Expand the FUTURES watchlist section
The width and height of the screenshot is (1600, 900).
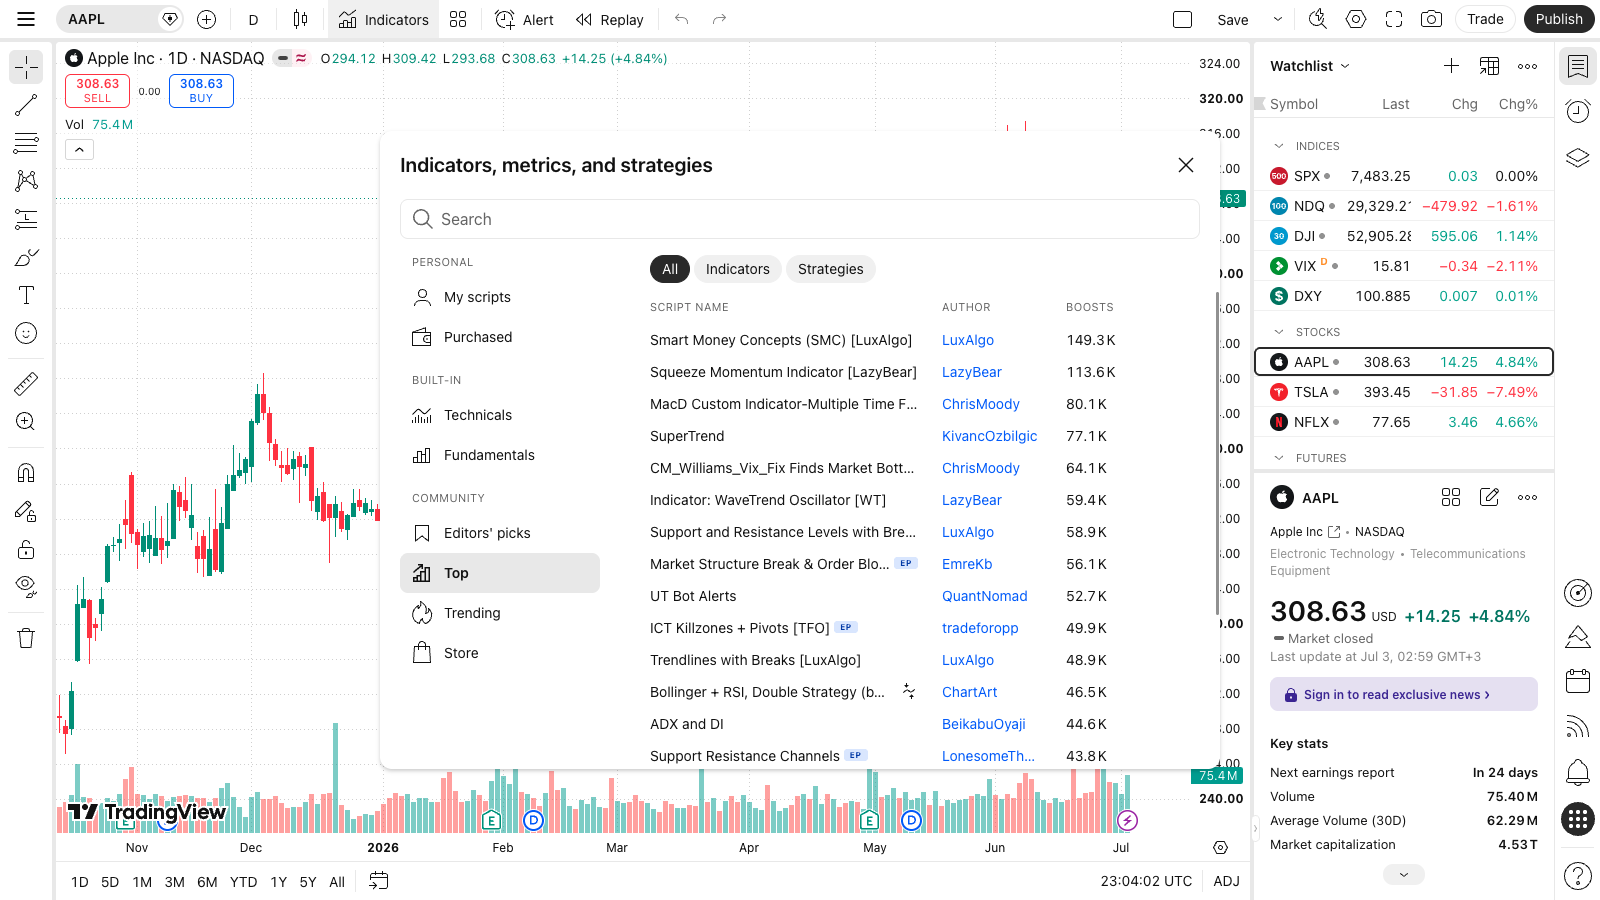(x=1278, y=458)
